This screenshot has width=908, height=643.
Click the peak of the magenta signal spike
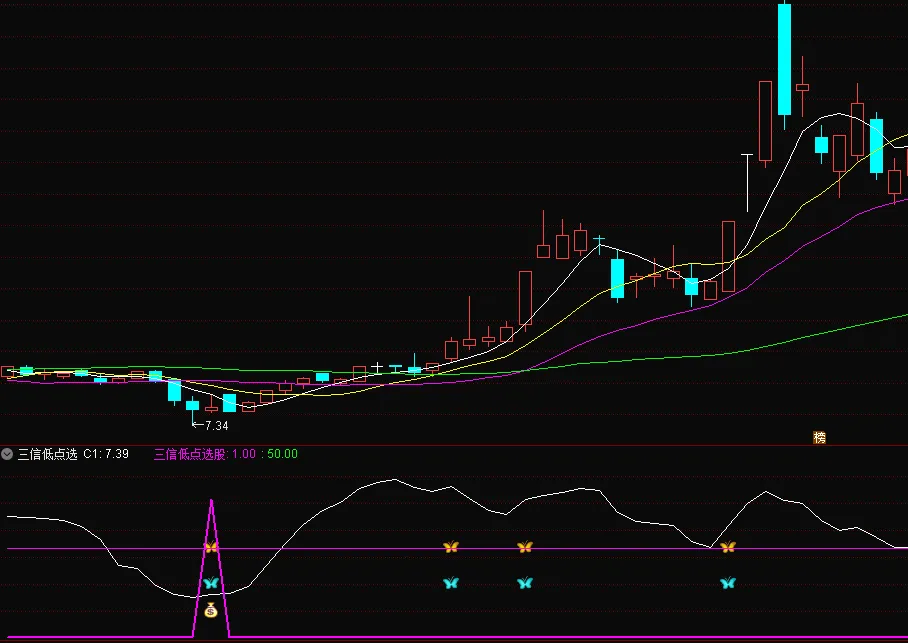click(211, 500)
